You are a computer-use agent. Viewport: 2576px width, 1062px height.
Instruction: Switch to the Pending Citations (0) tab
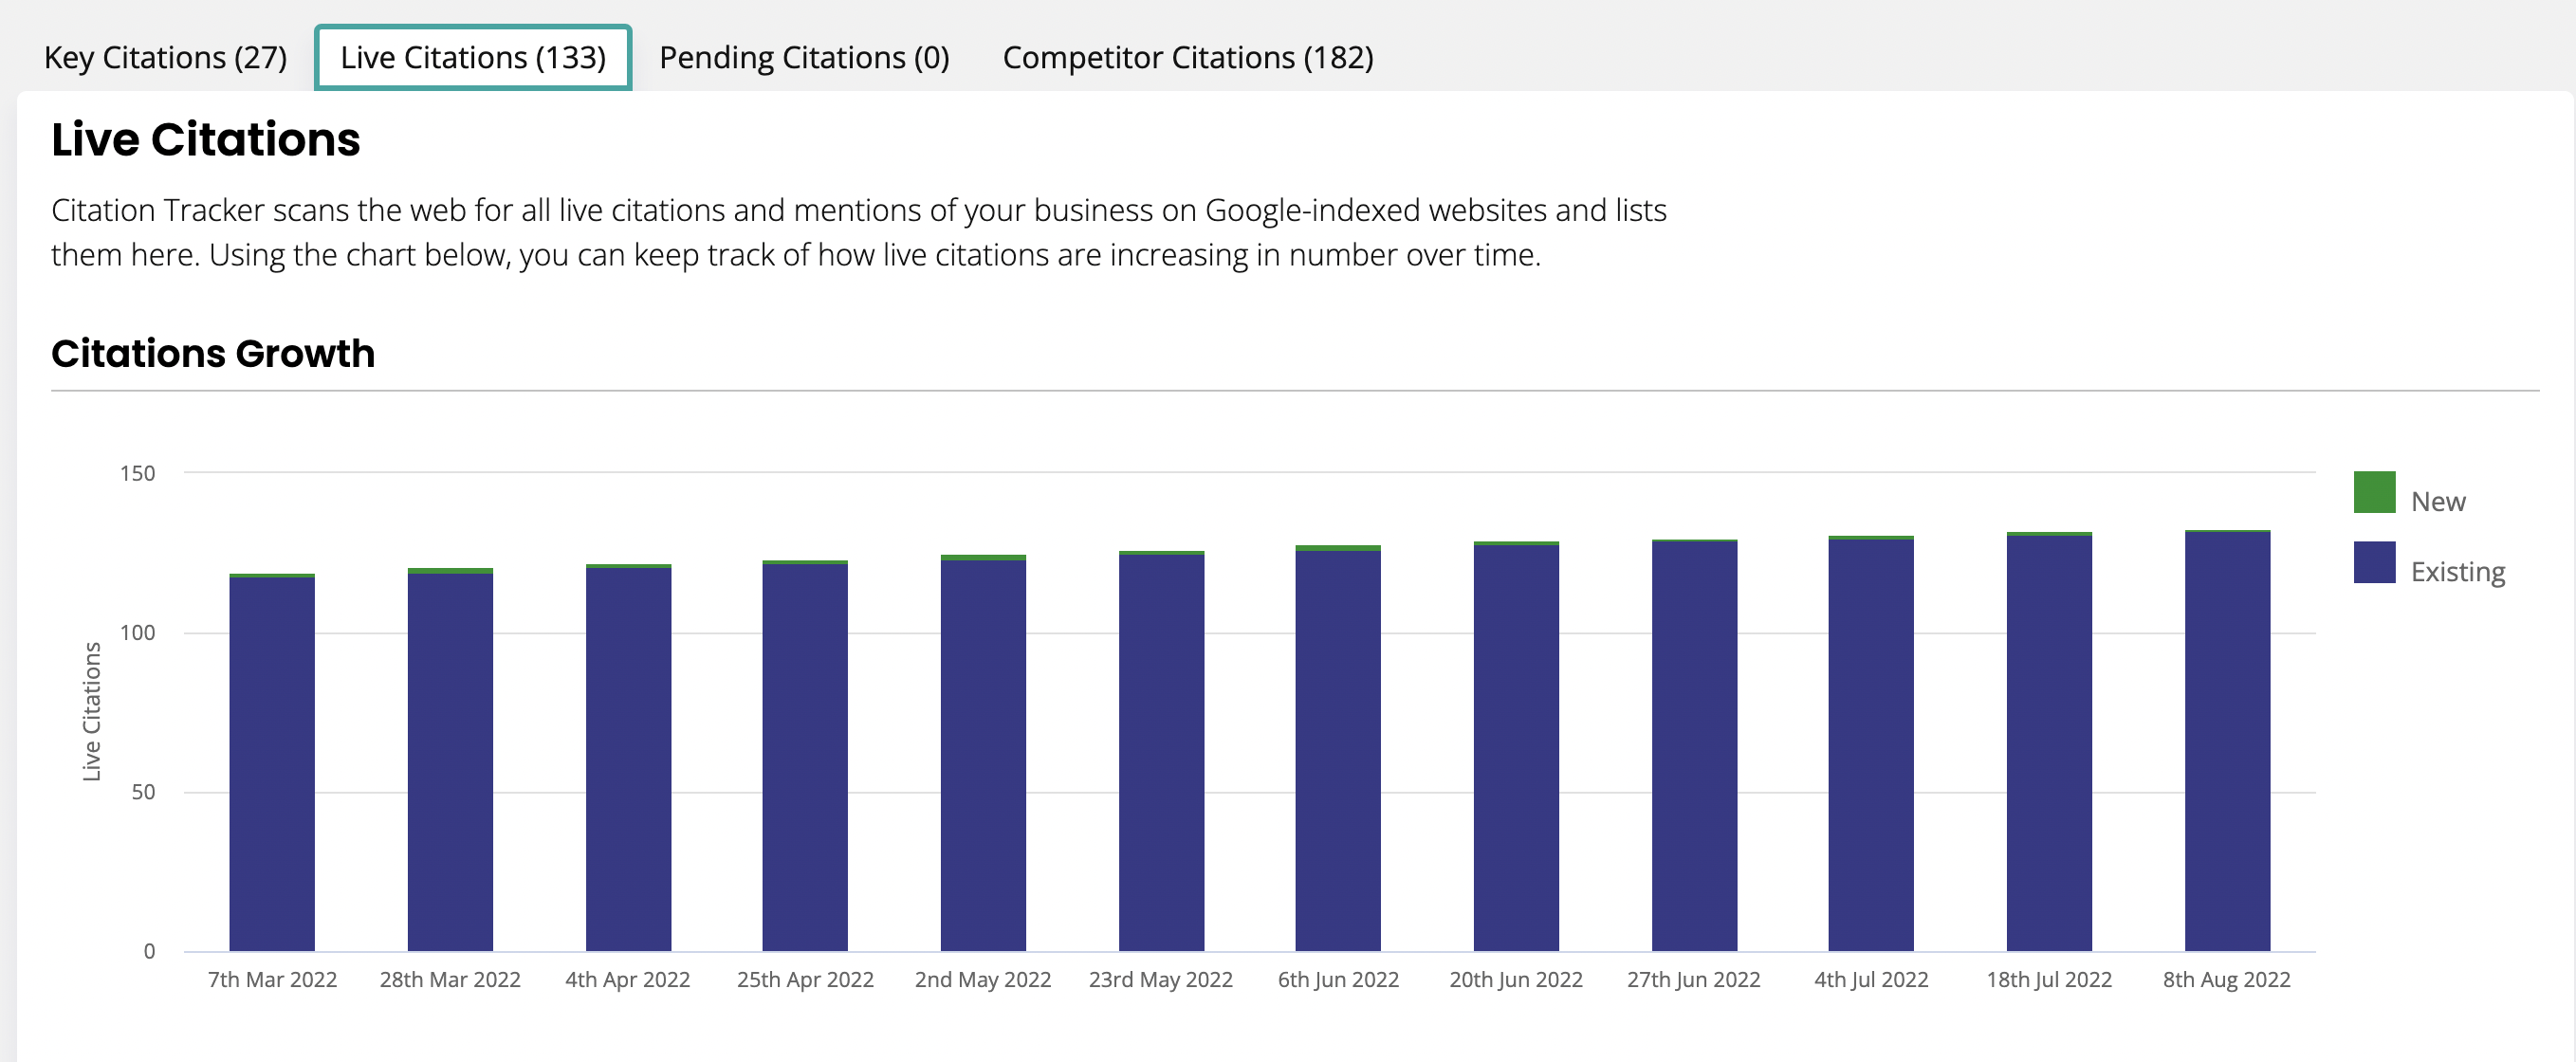tap(804, 58)
